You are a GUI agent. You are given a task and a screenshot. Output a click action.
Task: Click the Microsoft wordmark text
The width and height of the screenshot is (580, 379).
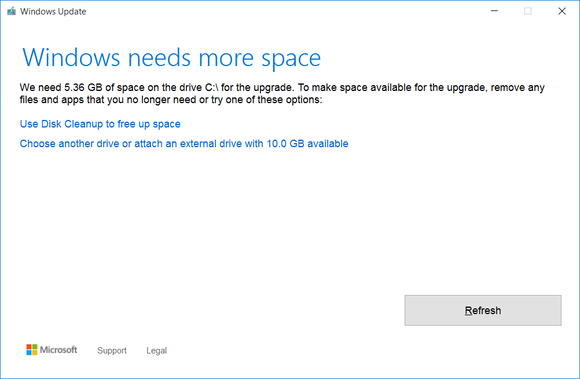click(x=58, y=349)
